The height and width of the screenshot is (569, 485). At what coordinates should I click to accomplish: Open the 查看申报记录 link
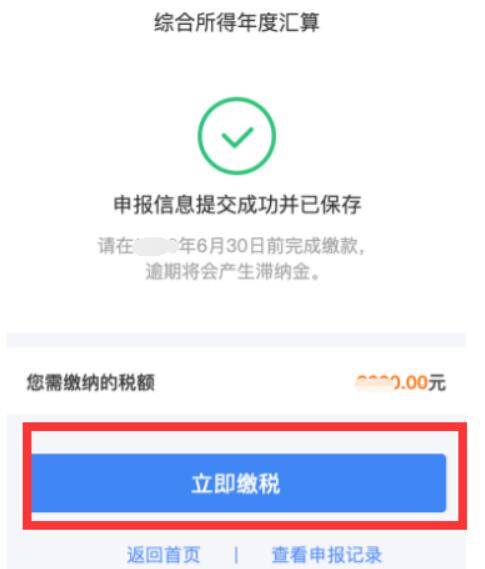coord(326,554)
